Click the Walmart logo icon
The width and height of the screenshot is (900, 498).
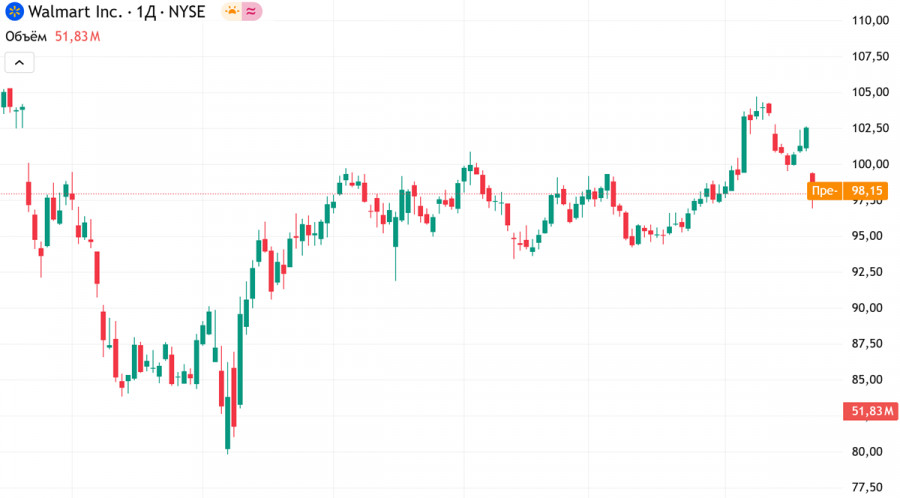tap(13, 13)
